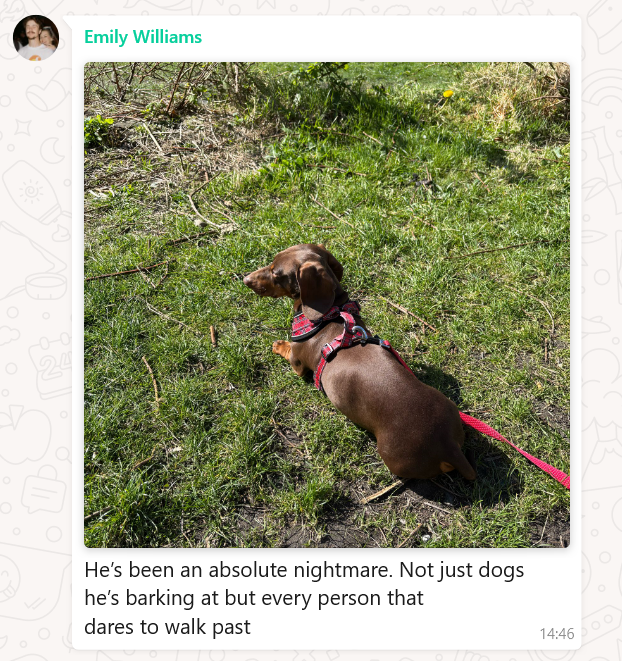Select the last line "dares to walk past"
This screenshot has width=622, height=661.
(x=167, y=627)
